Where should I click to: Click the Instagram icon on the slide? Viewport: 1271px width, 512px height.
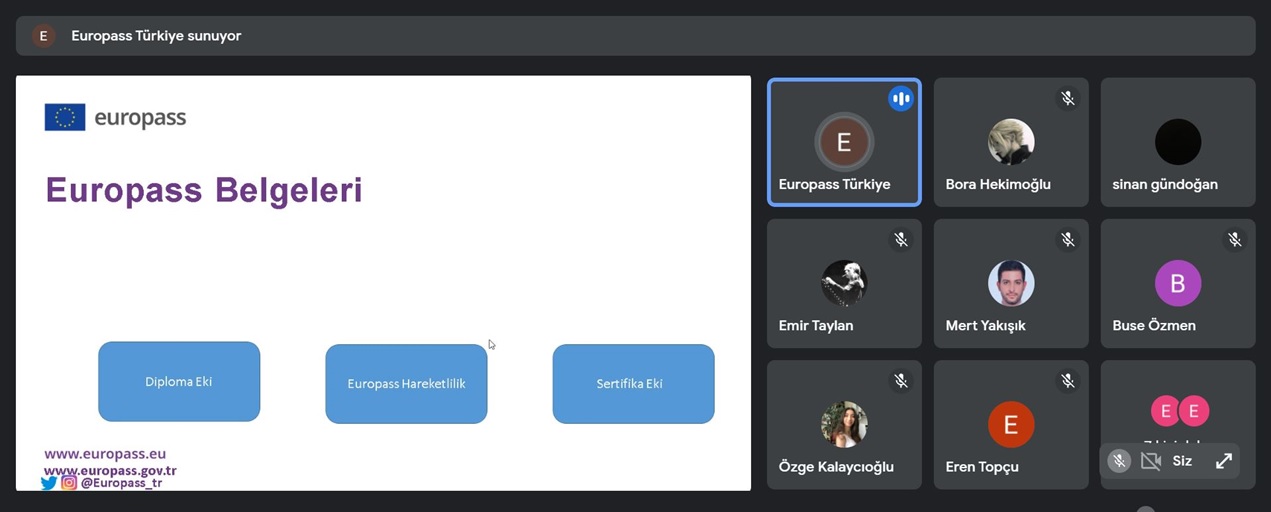click(69, 483)
